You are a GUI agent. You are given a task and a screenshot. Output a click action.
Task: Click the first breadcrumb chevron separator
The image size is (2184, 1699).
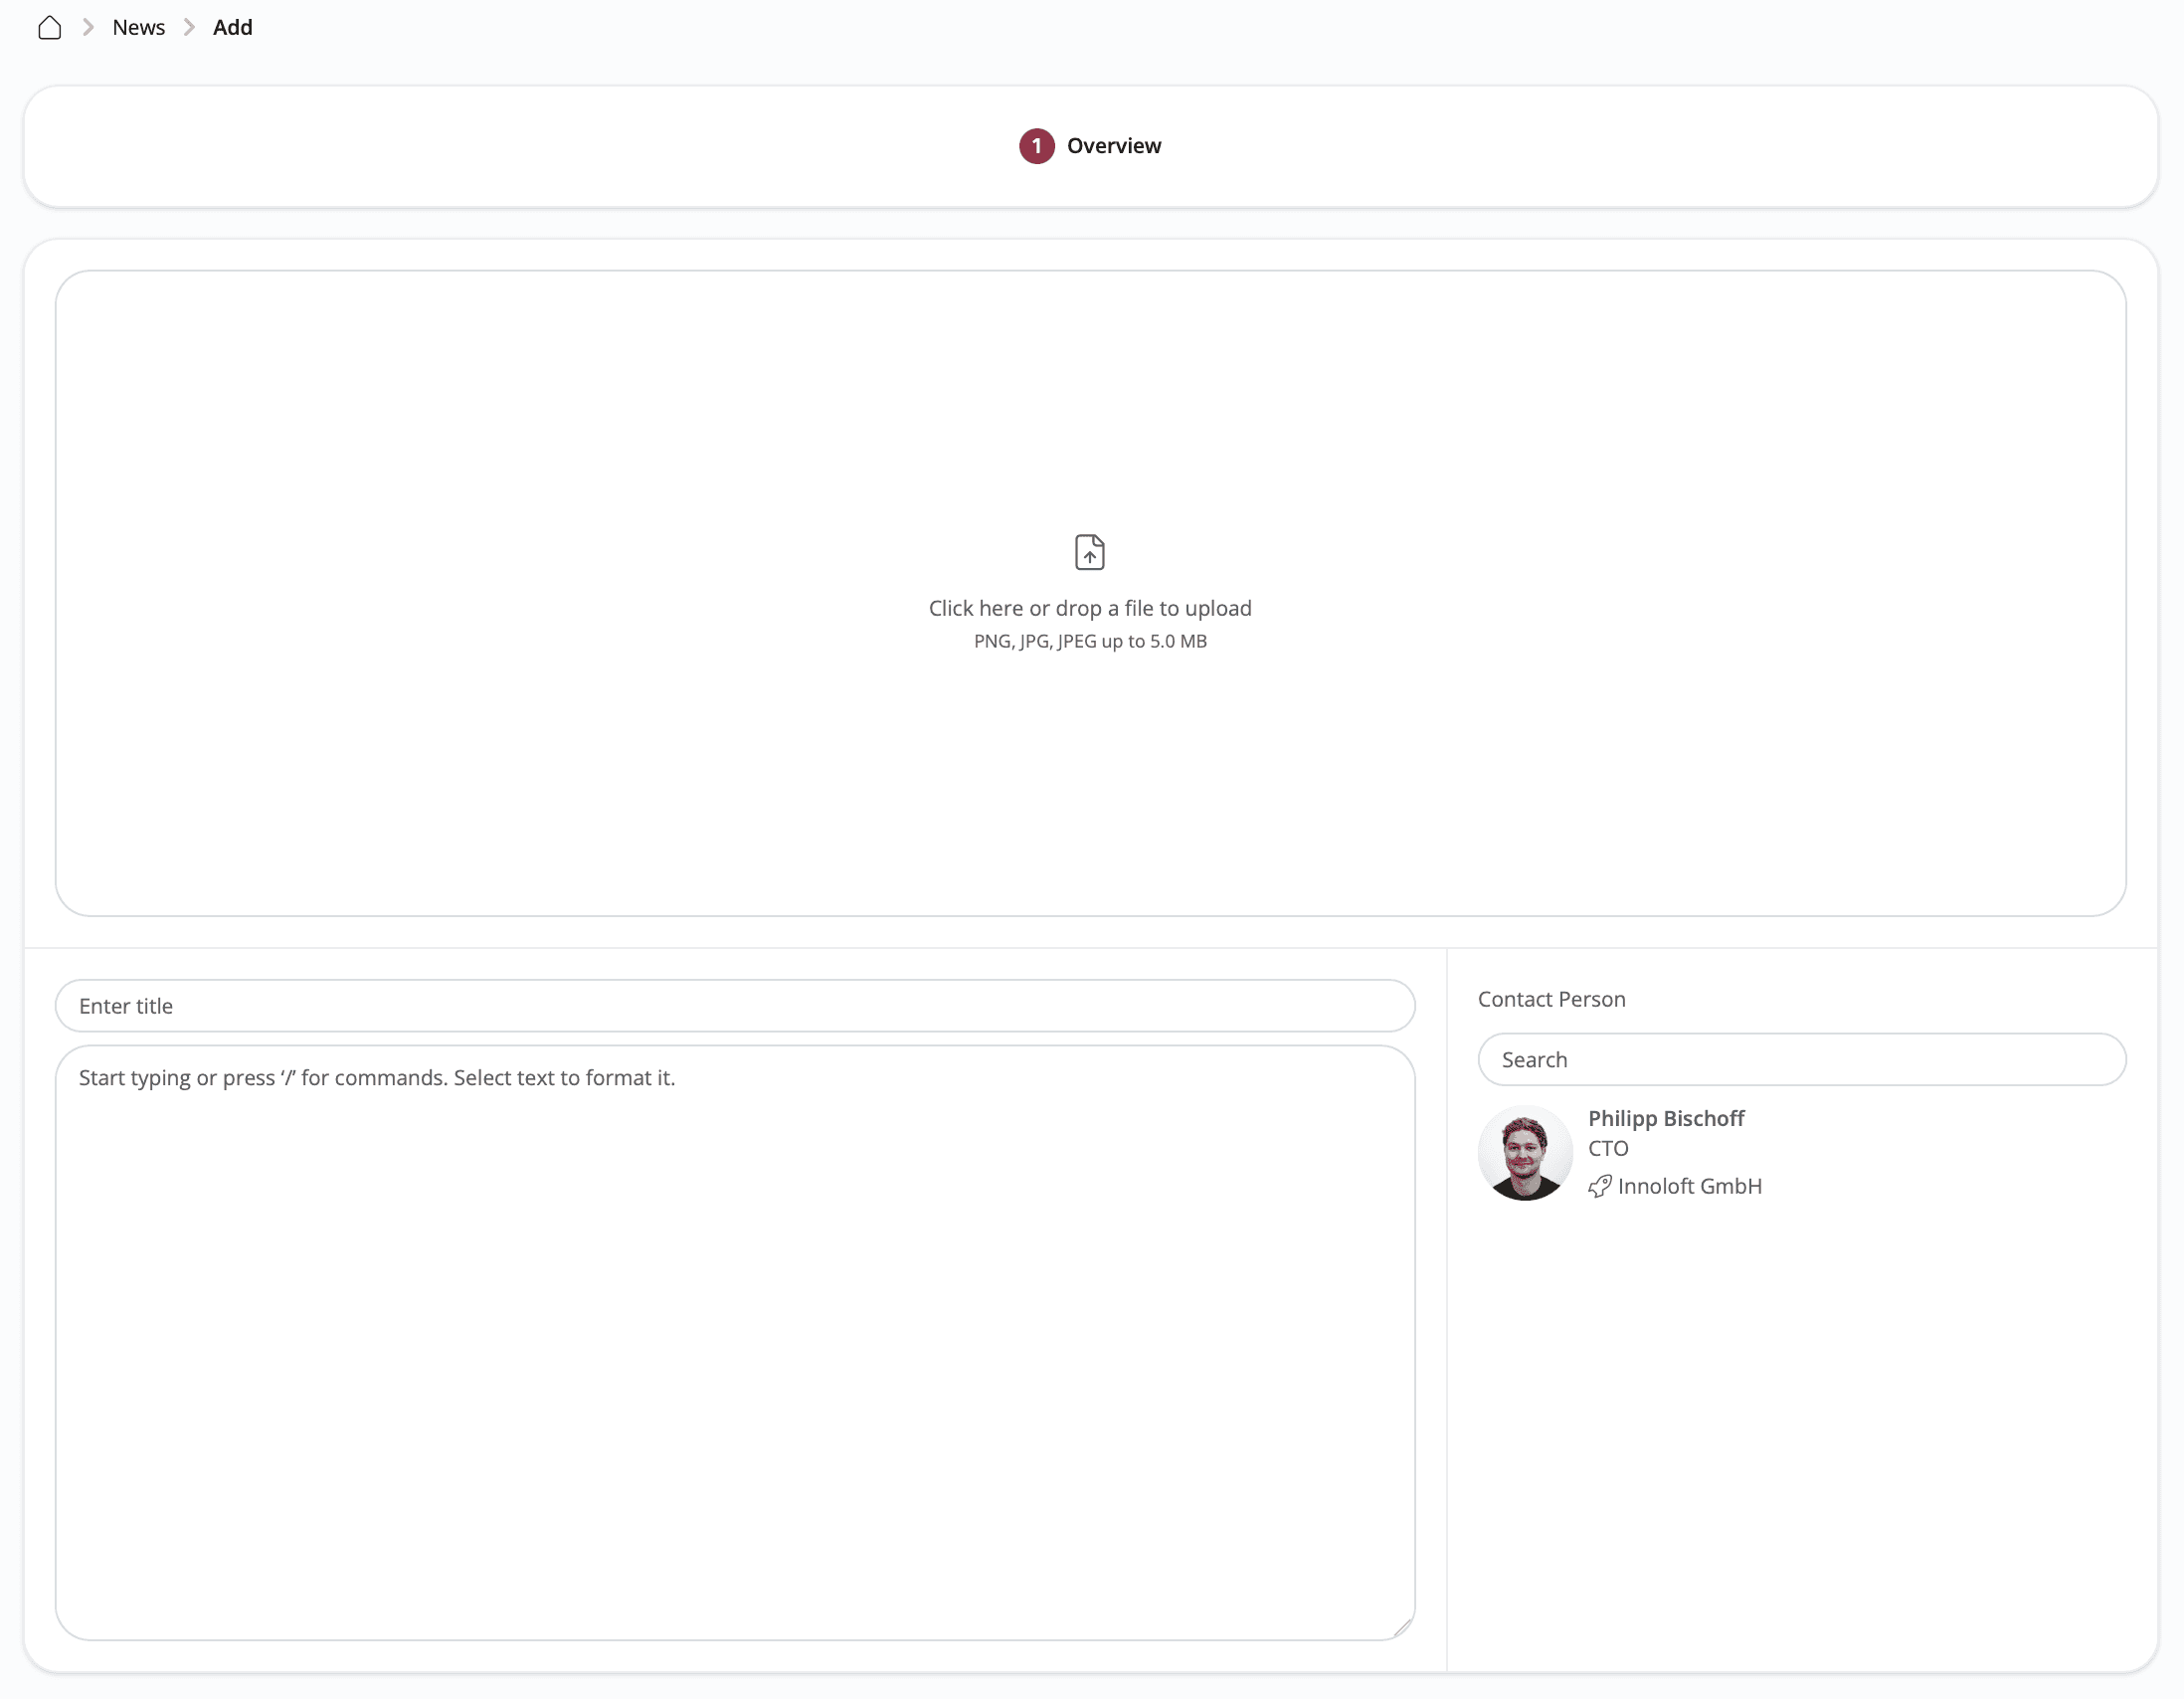click(88, 28)
